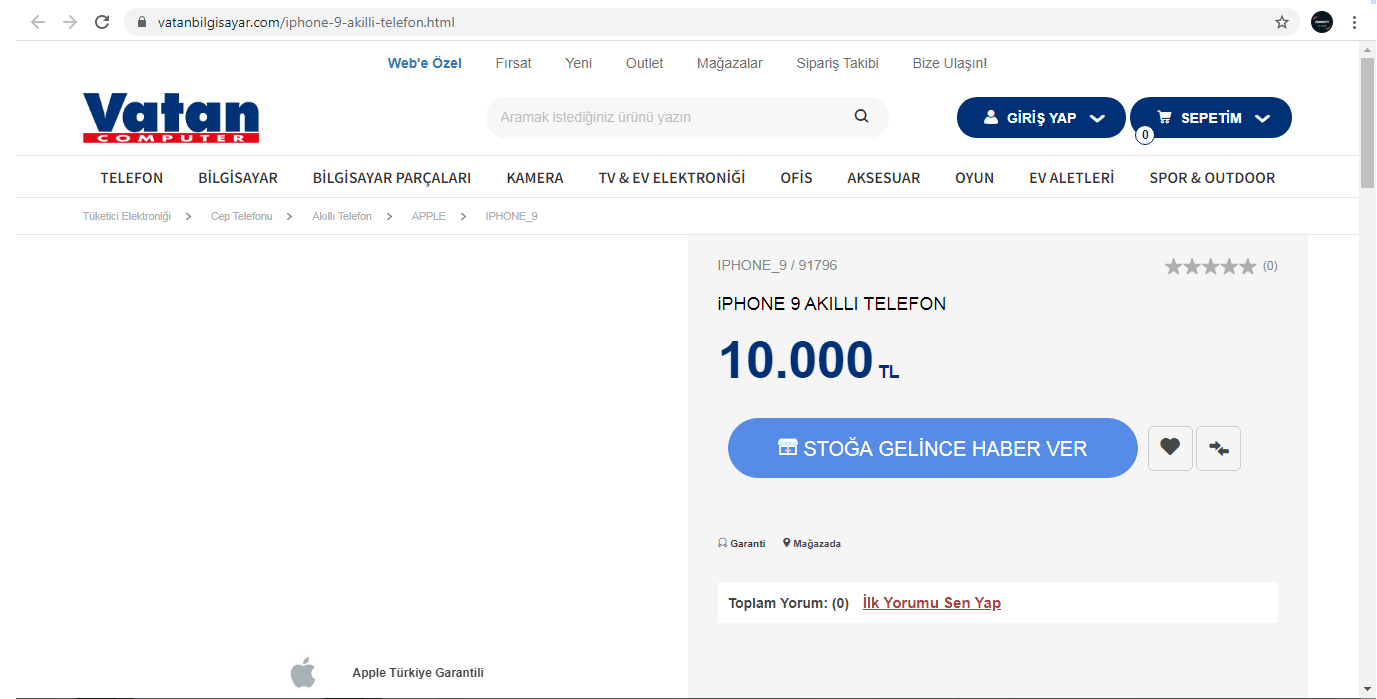Click Apple Türkiye Garantili text
1377x699 pixels.
tap(418, 673)
